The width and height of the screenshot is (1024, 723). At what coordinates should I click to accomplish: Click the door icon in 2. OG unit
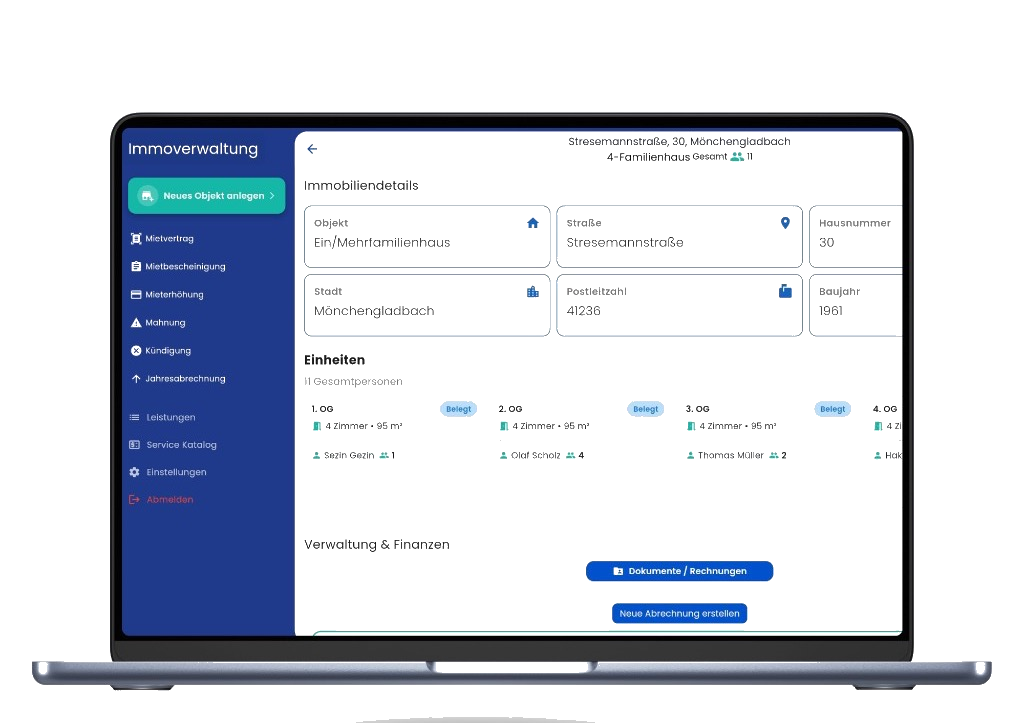click(x=504, y=426)
